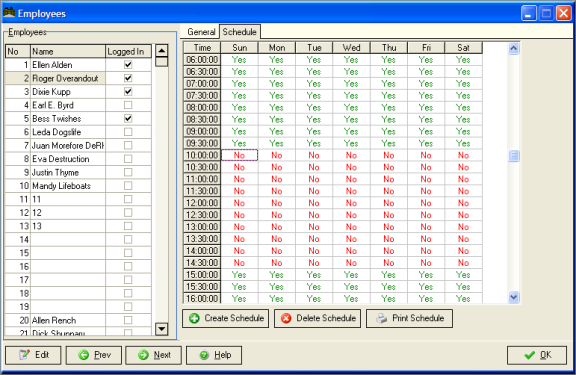The width and height of the screenshot is (576, 375).
Task: Click the Create Schedule button
Action: [x=226, y=318]
